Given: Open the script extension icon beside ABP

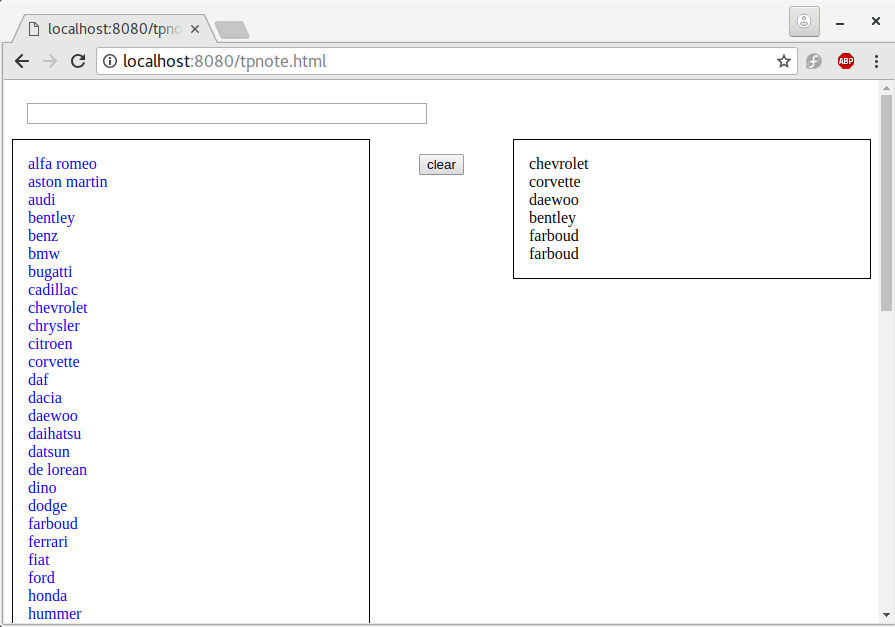Looking at the screenshot, I should [x=814, y=61].
